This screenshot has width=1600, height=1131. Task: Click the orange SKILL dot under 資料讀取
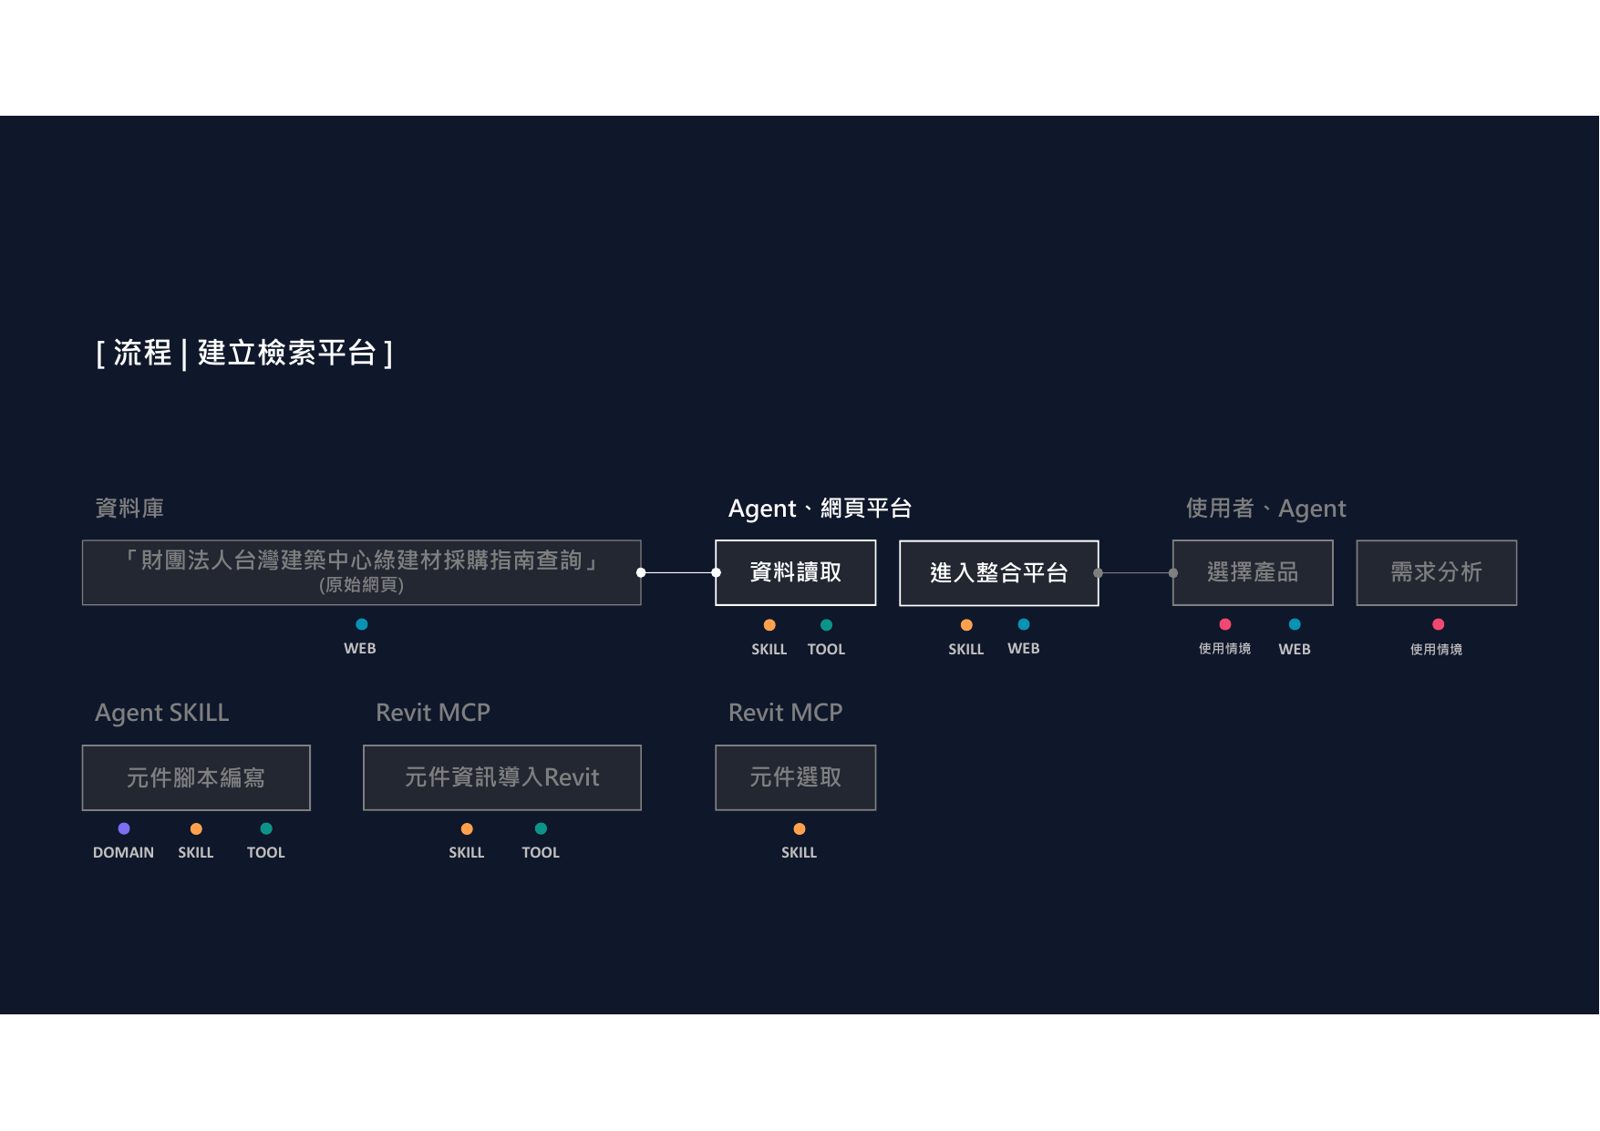coord(769,625)
